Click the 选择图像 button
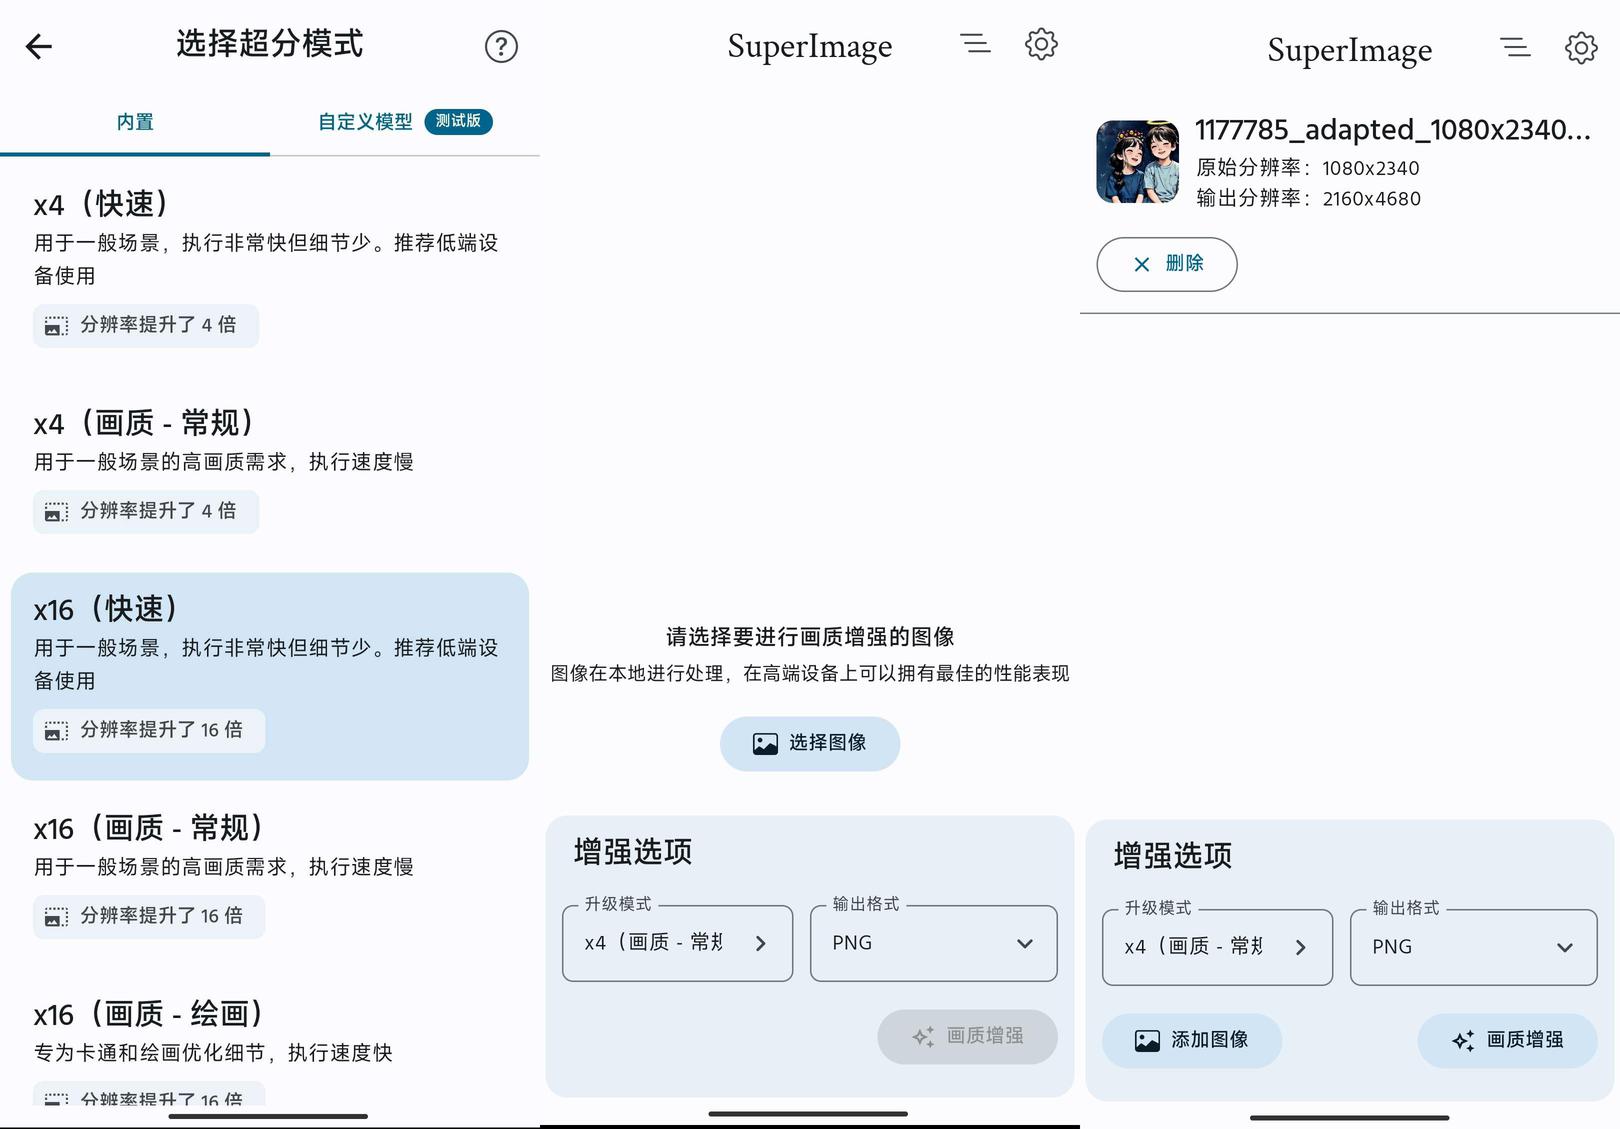Image resolution: width=1620 pixels, height=1129 pixels. (810, 743)
